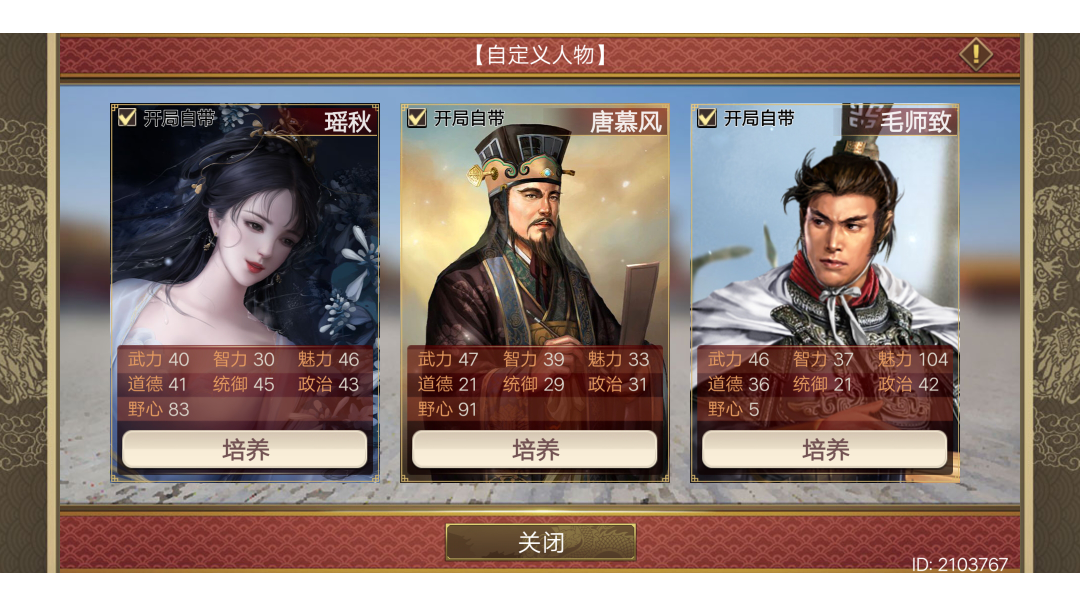
Task: Click 野心 83 stat of 瑶秋
Action: pos(158,409)
